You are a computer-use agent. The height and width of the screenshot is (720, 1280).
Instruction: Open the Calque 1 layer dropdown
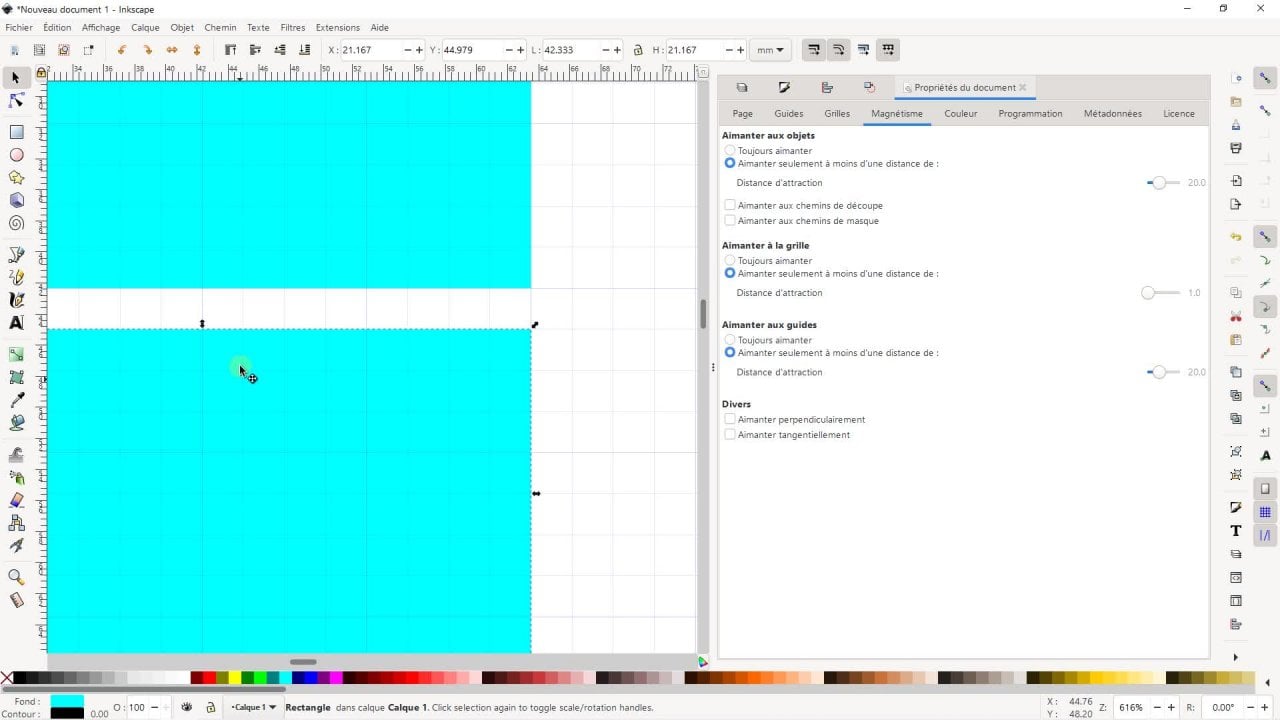pos(254,707)
